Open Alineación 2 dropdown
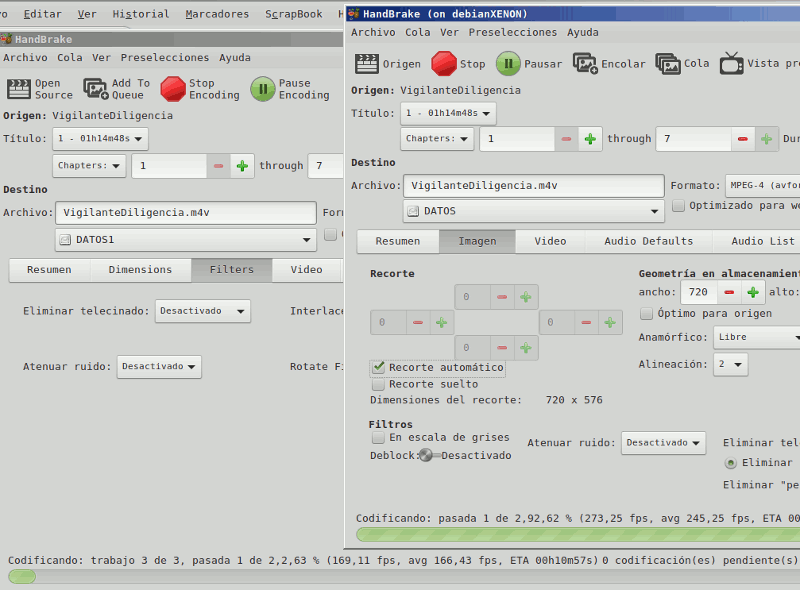 (731, 364)
